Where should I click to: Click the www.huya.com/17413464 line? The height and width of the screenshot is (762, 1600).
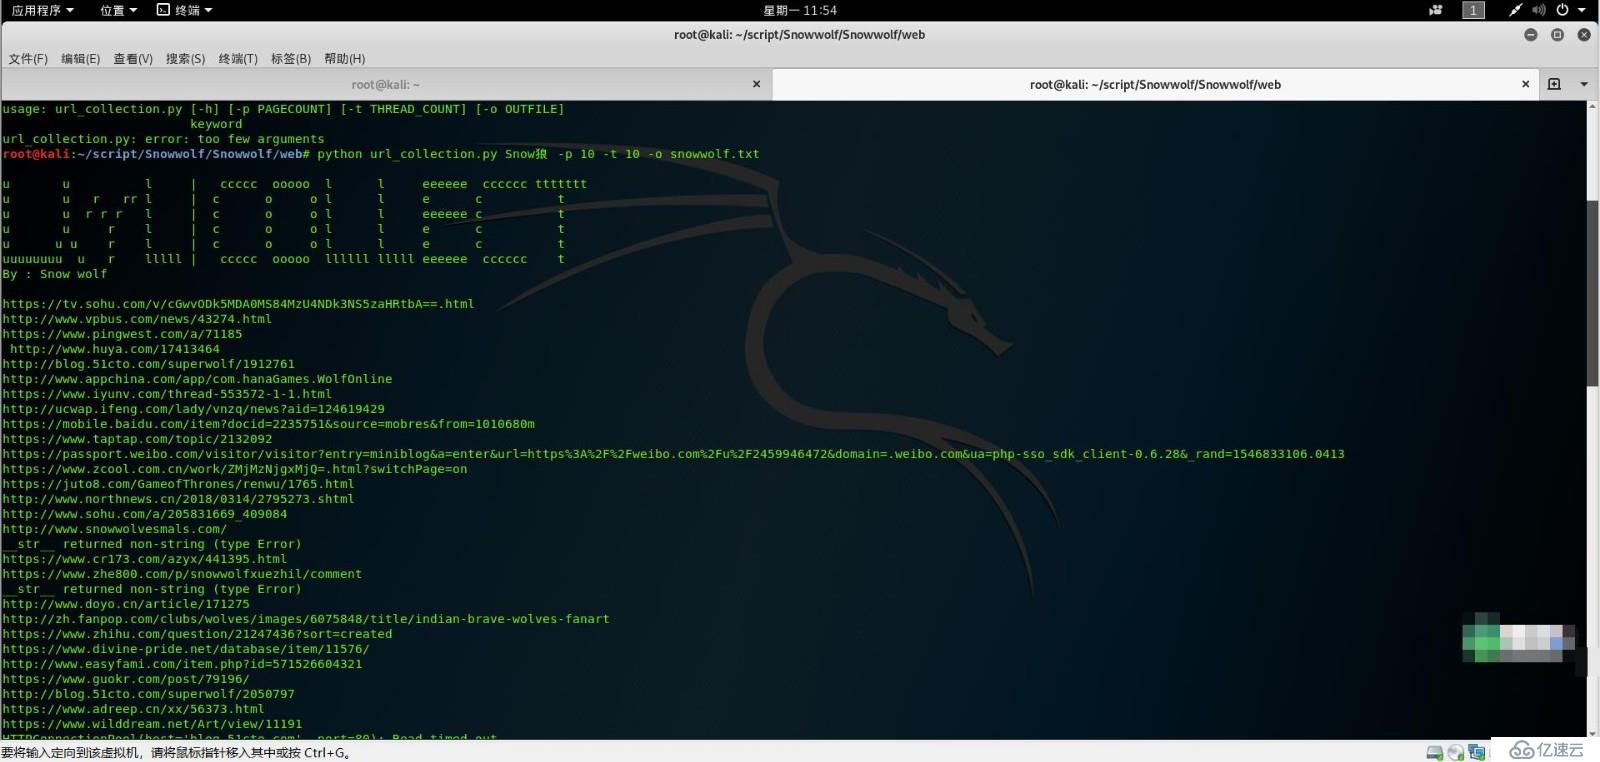(x=115, y=349)
